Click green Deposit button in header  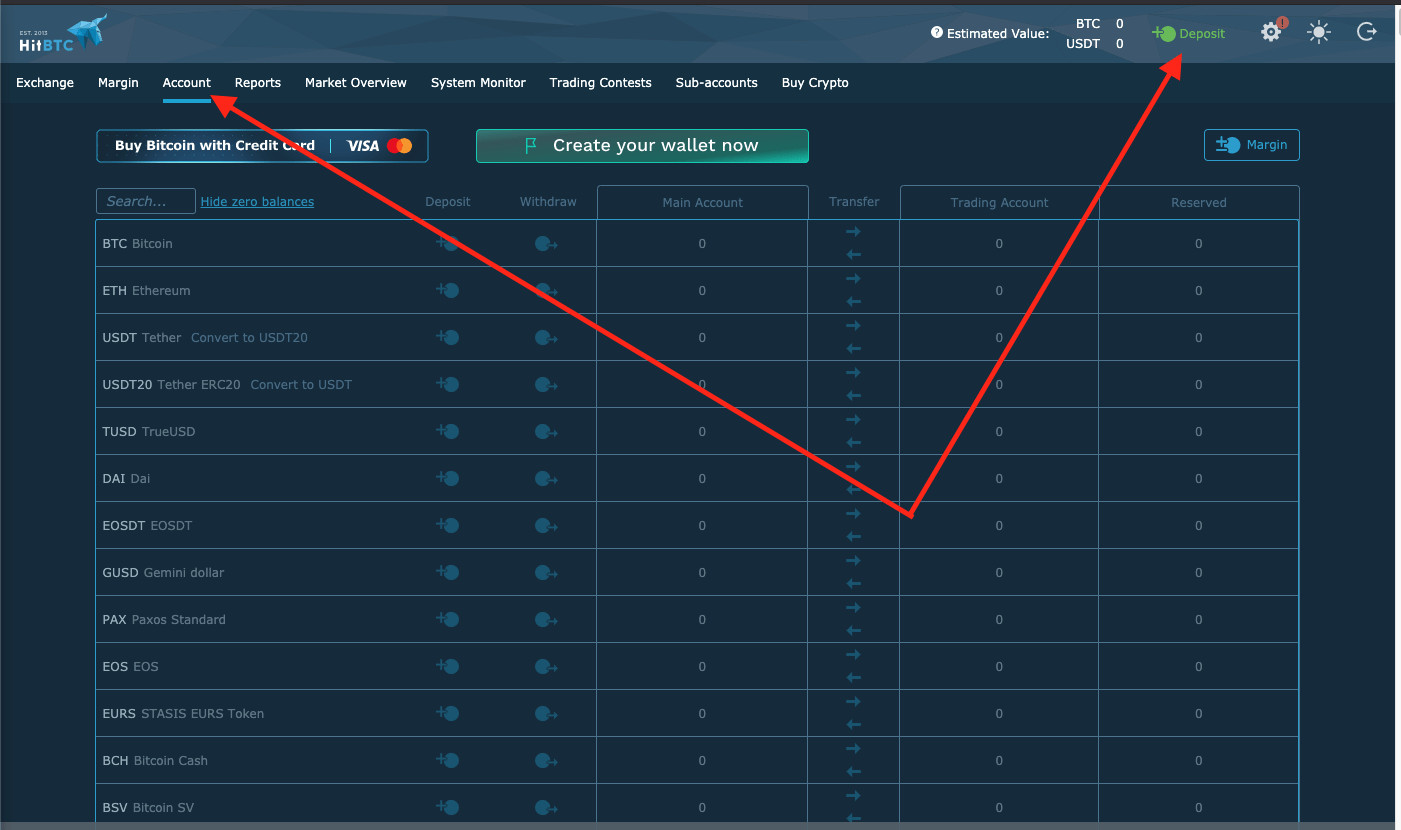[1189, 33]
